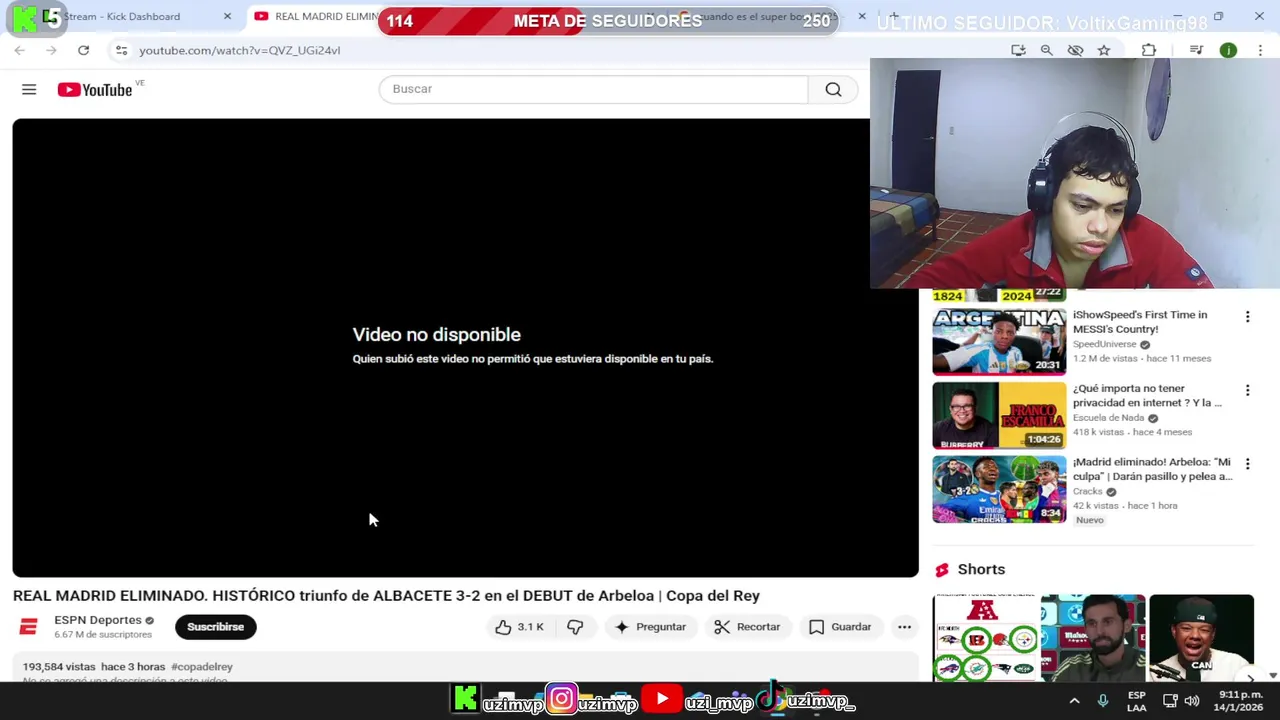This screenshot has width=1280, height=720.
Task: Open the SpeedUniverse channel link
Action: coord(1105,344)
